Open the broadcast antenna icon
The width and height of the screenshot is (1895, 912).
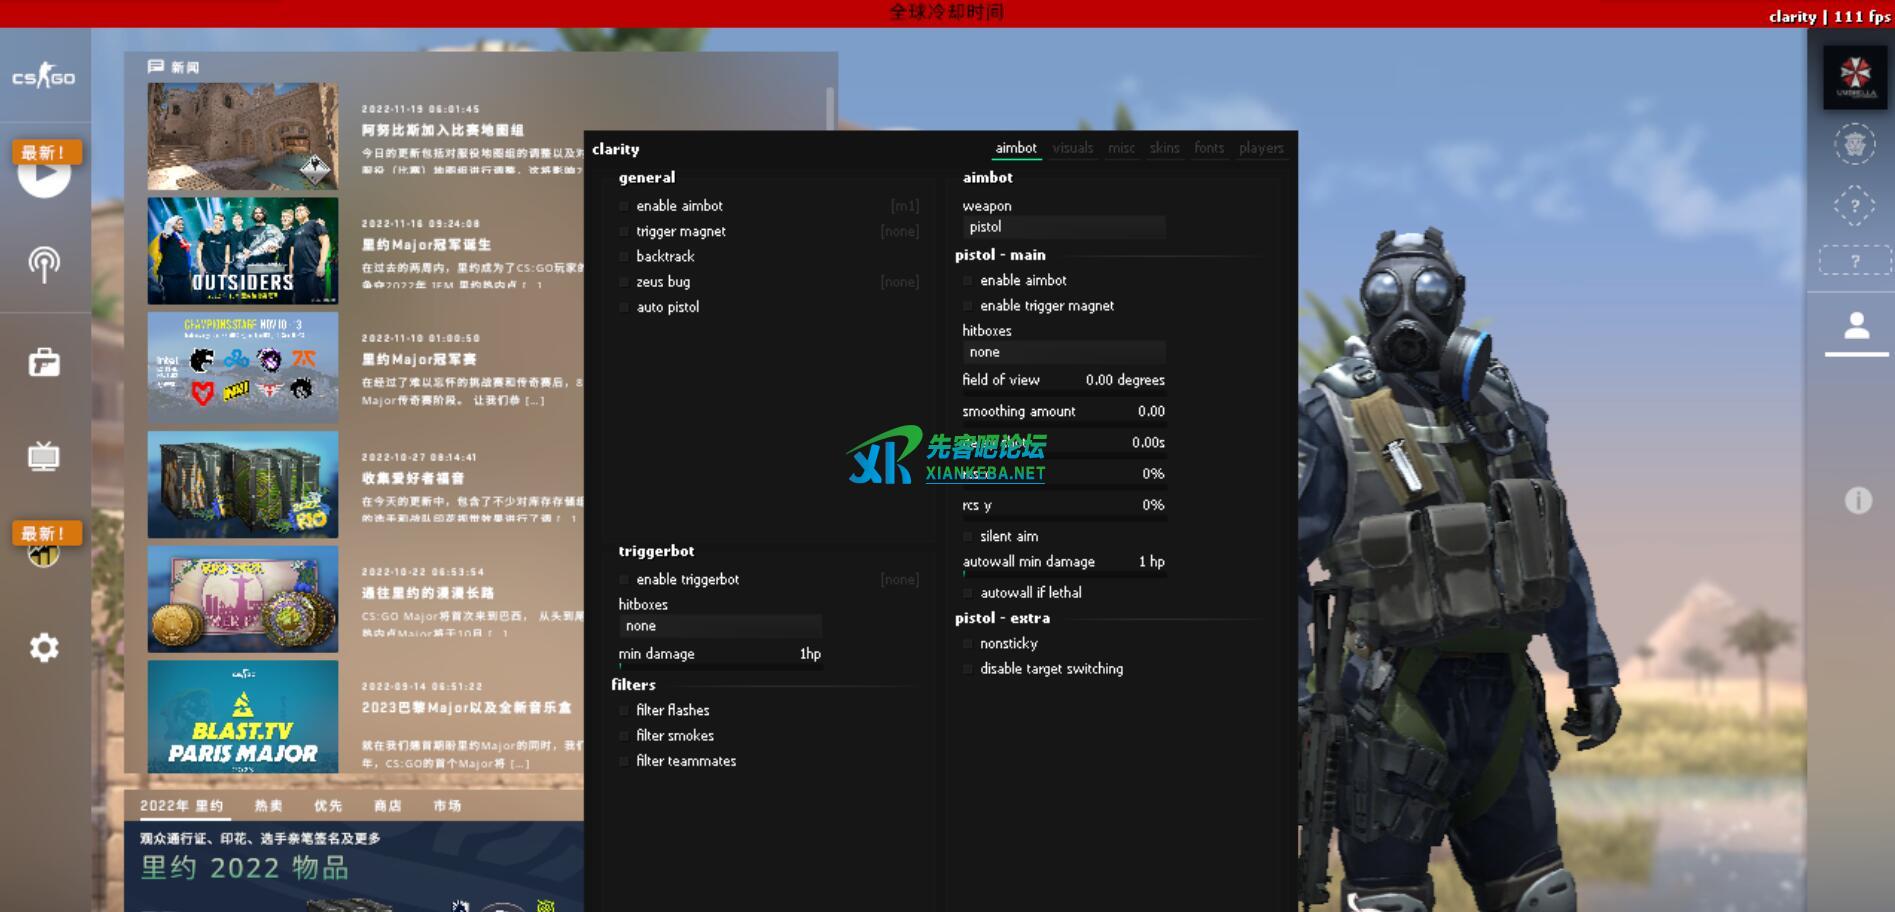pyautogui.click(x=43, y=264)
